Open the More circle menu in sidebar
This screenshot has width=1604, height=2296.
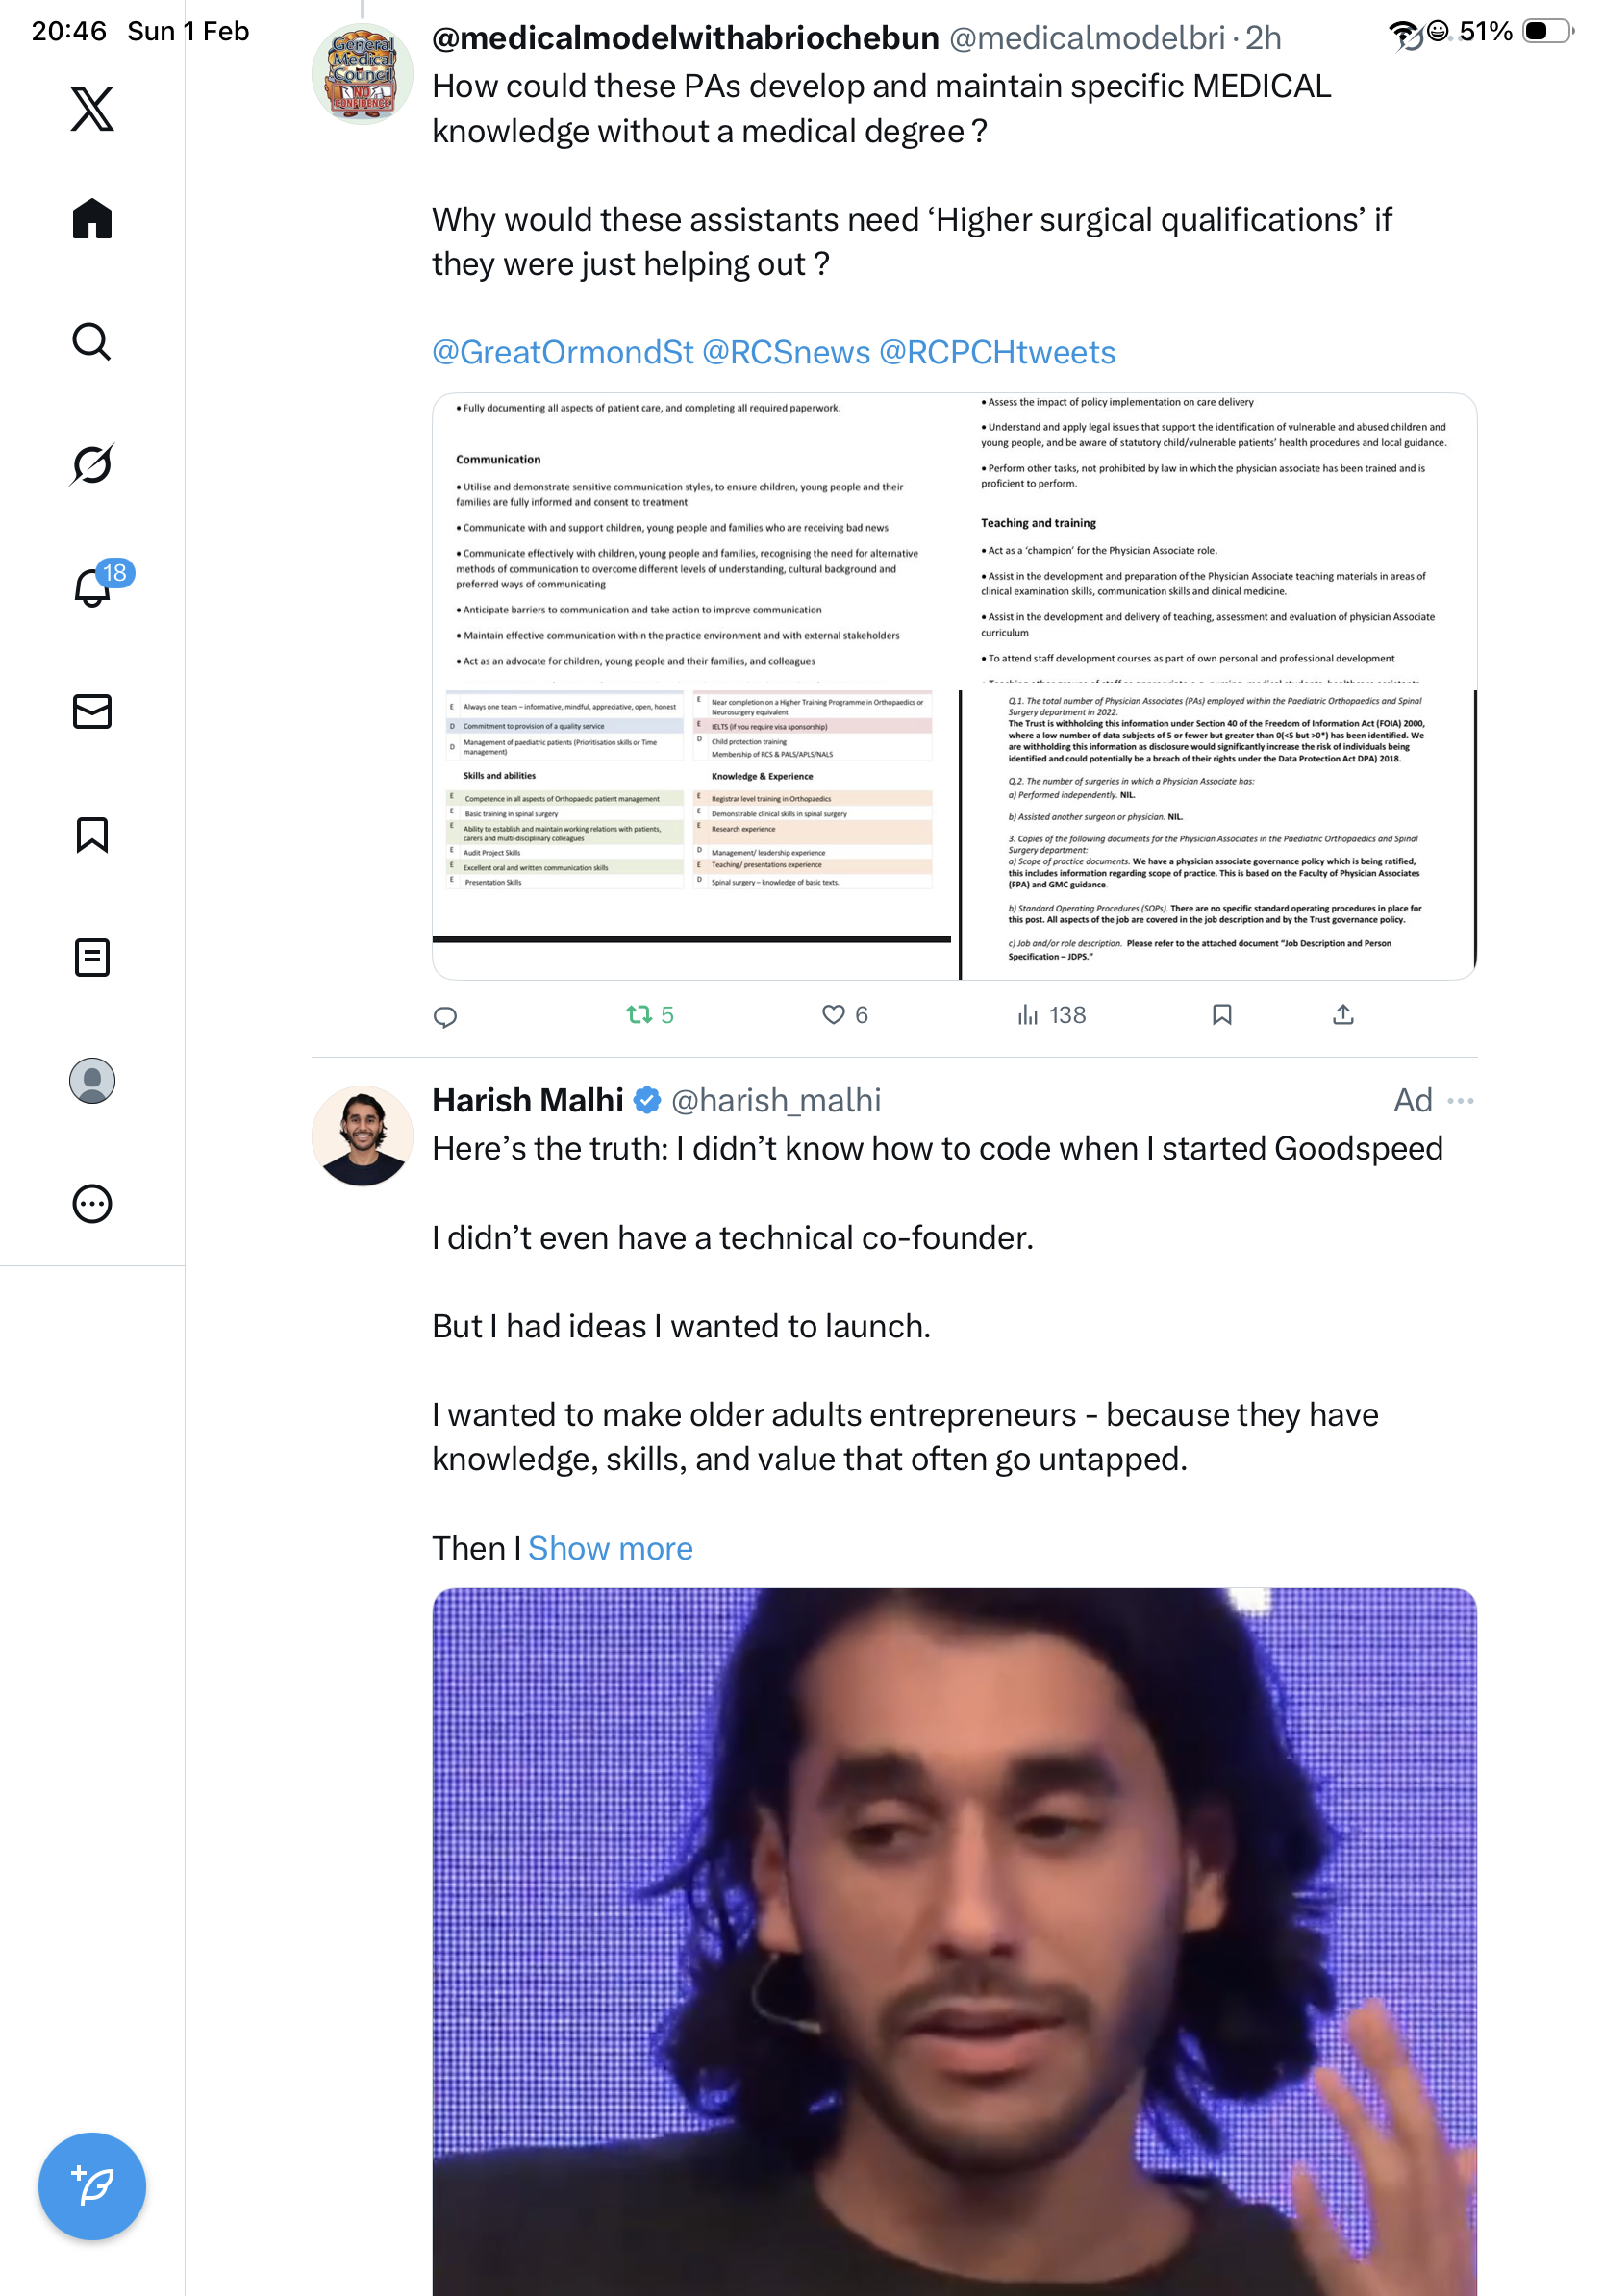point(92,1204)
